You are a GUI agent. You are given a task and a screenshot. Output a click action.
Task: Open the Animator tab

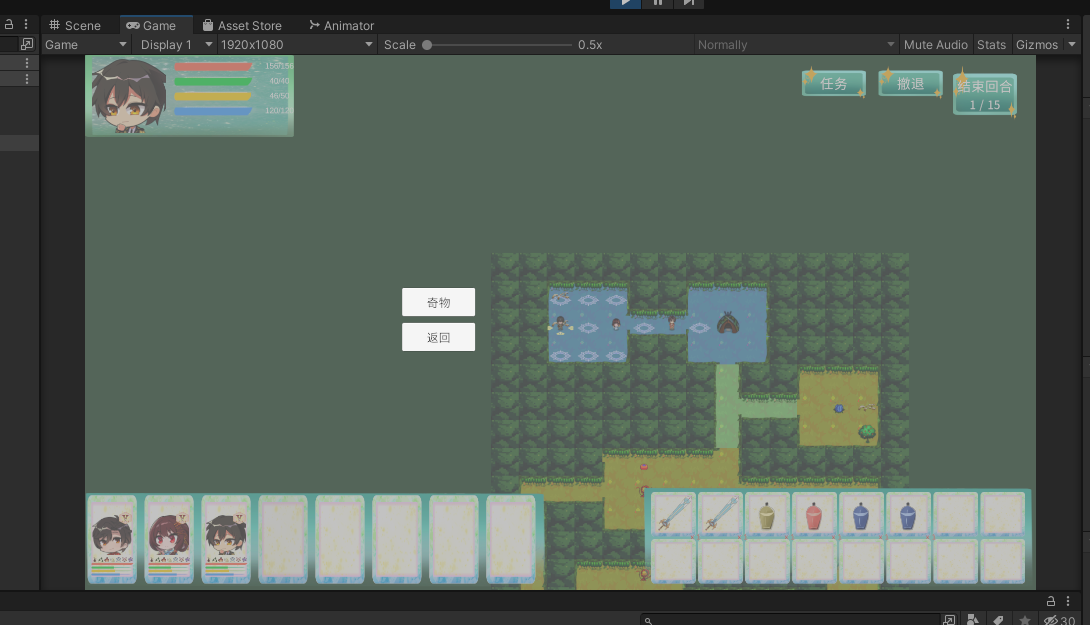(341, 25)
